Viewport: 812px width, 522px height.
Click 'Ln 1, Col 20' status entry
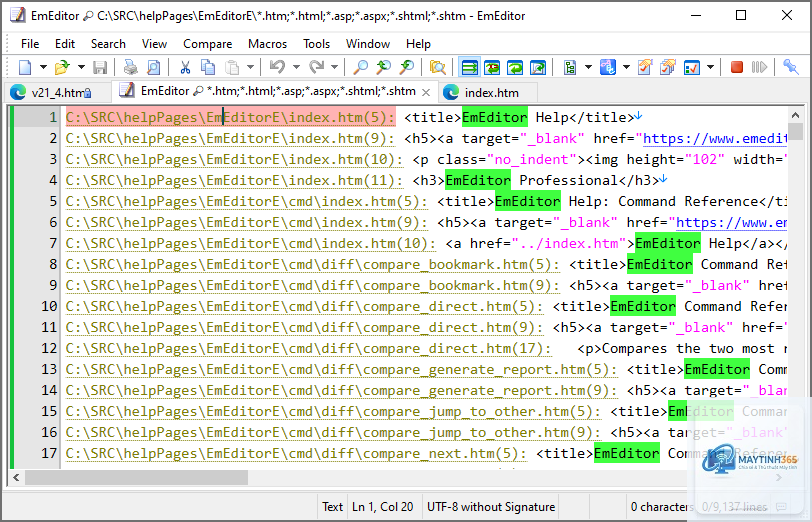(382, 507)
